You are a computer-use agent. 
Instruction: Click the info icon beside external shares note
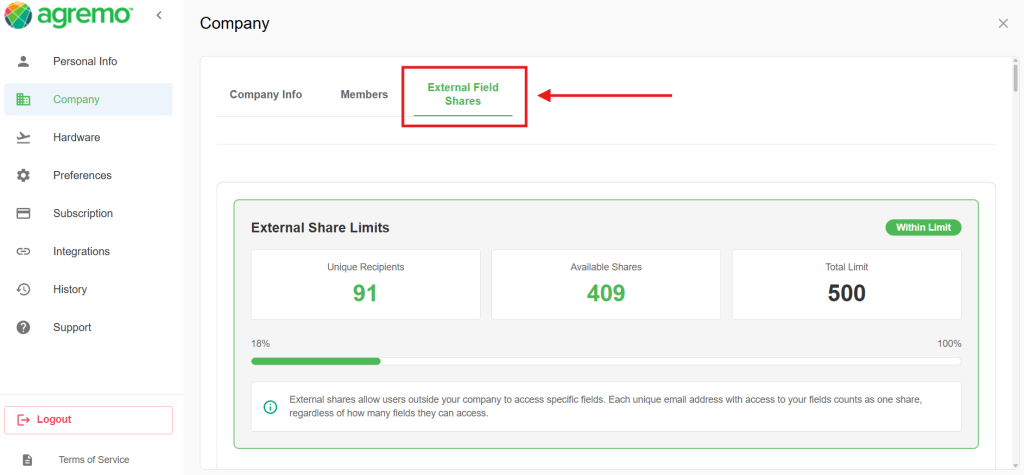270,407
